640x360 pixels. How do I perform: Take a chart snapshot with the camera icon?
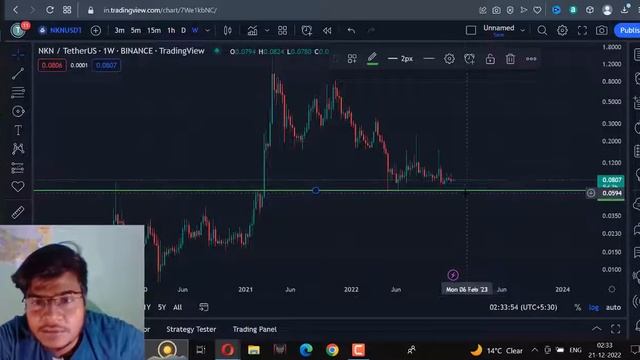[x=602, y=30]
